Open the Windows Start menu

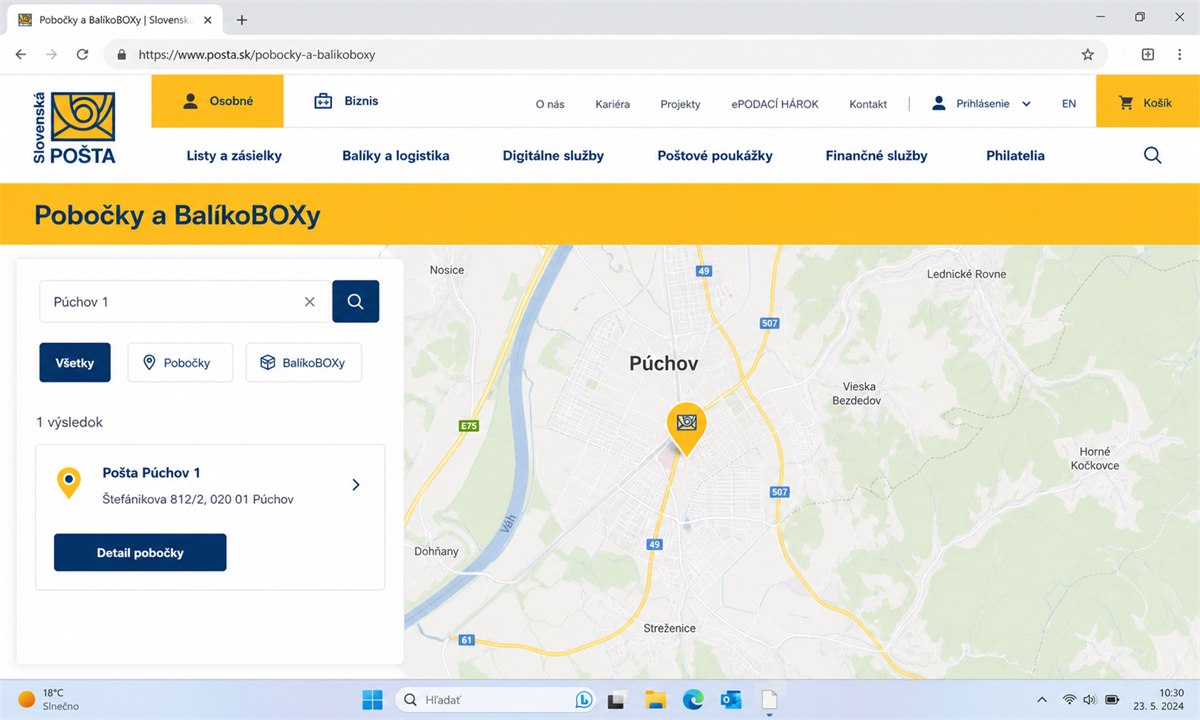tap(372, 699)
